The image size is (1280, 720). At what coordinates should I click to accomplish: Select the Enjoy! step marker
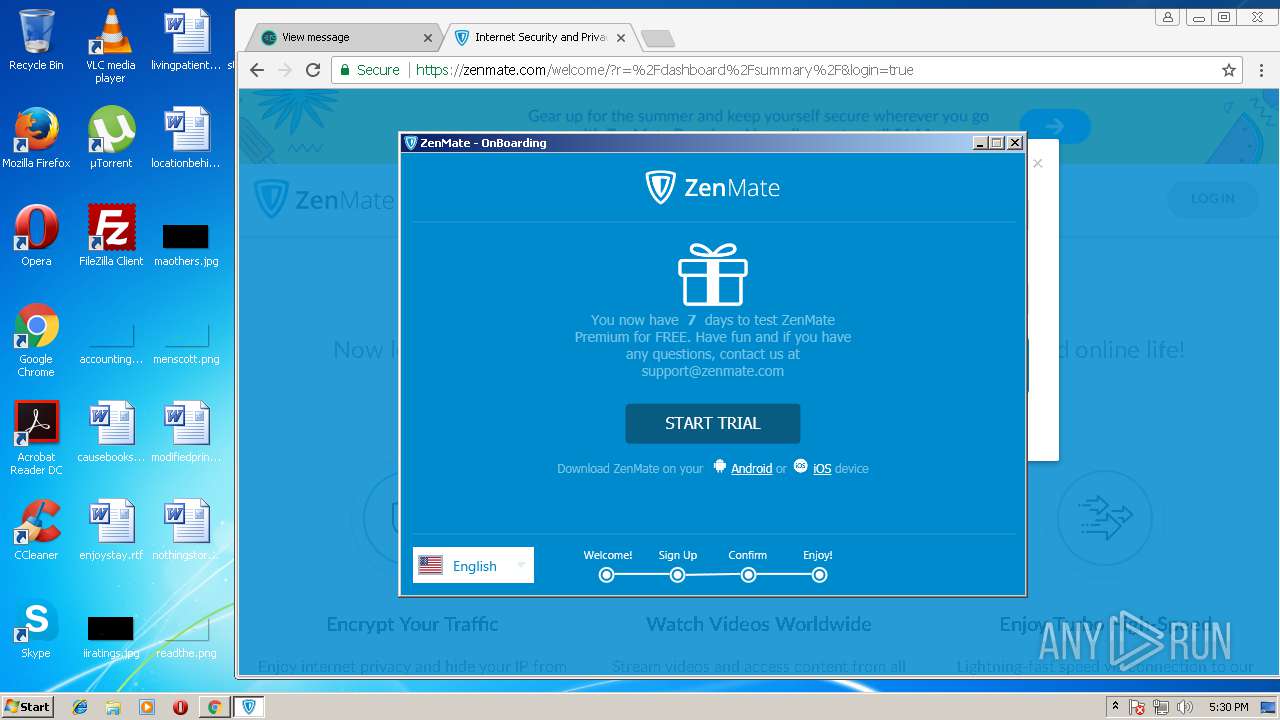coord(819,575)
